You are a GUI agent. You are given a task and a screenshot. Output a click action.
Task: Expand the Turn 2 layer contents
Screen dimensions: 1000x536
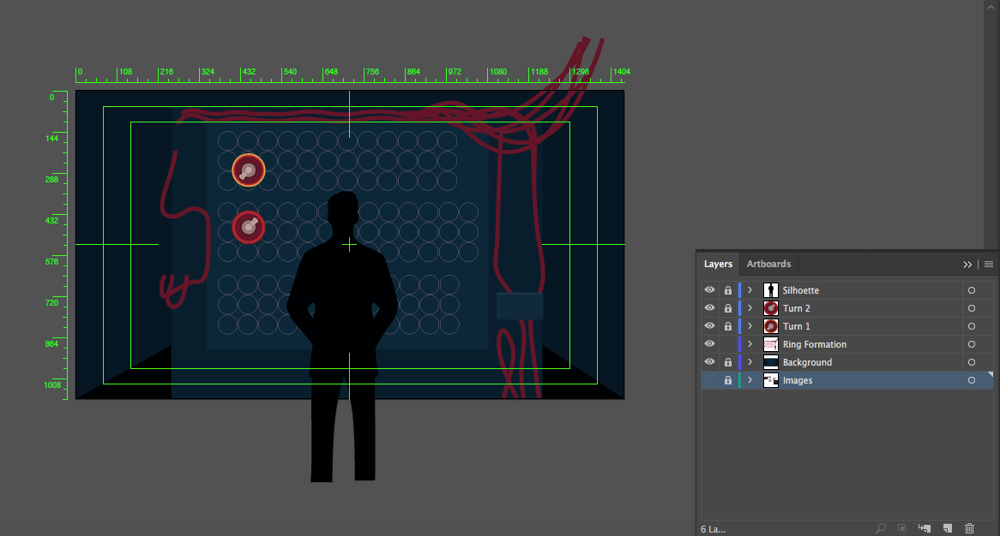(750, 308)
